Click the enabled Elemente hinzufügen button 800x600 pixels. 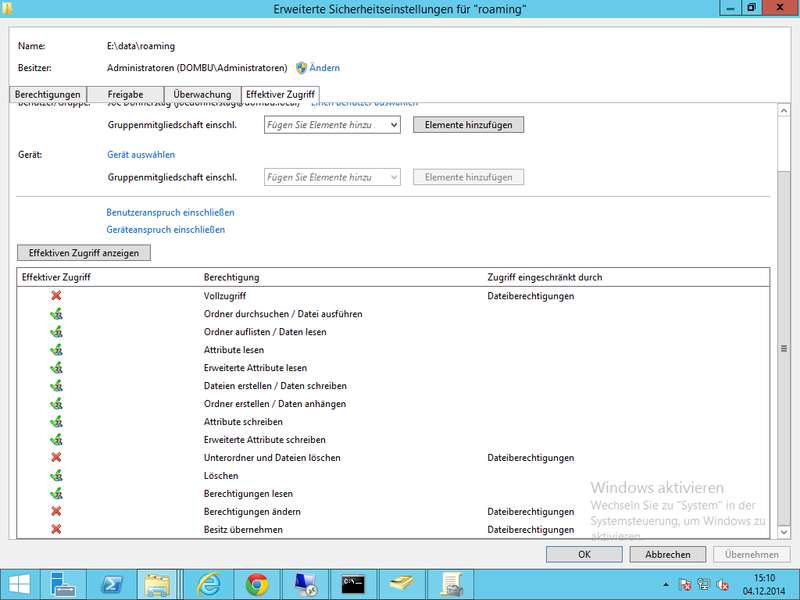click(468, 125)
